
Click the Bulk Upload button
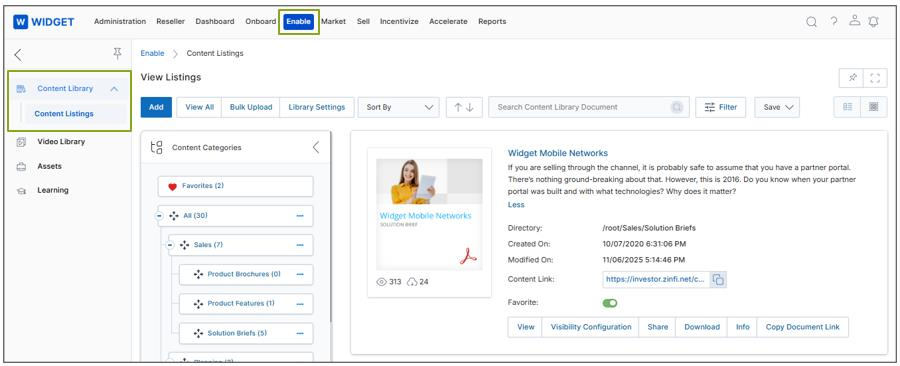coord(251,107)
